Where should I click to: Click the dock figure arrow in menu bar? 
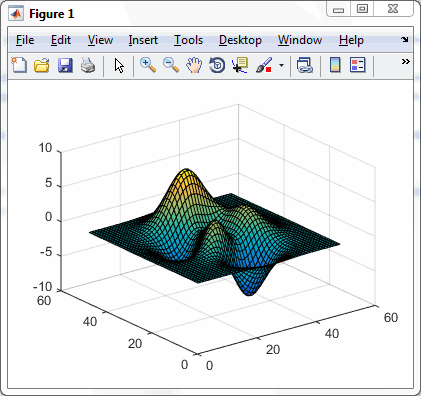(x=405, y=39)
